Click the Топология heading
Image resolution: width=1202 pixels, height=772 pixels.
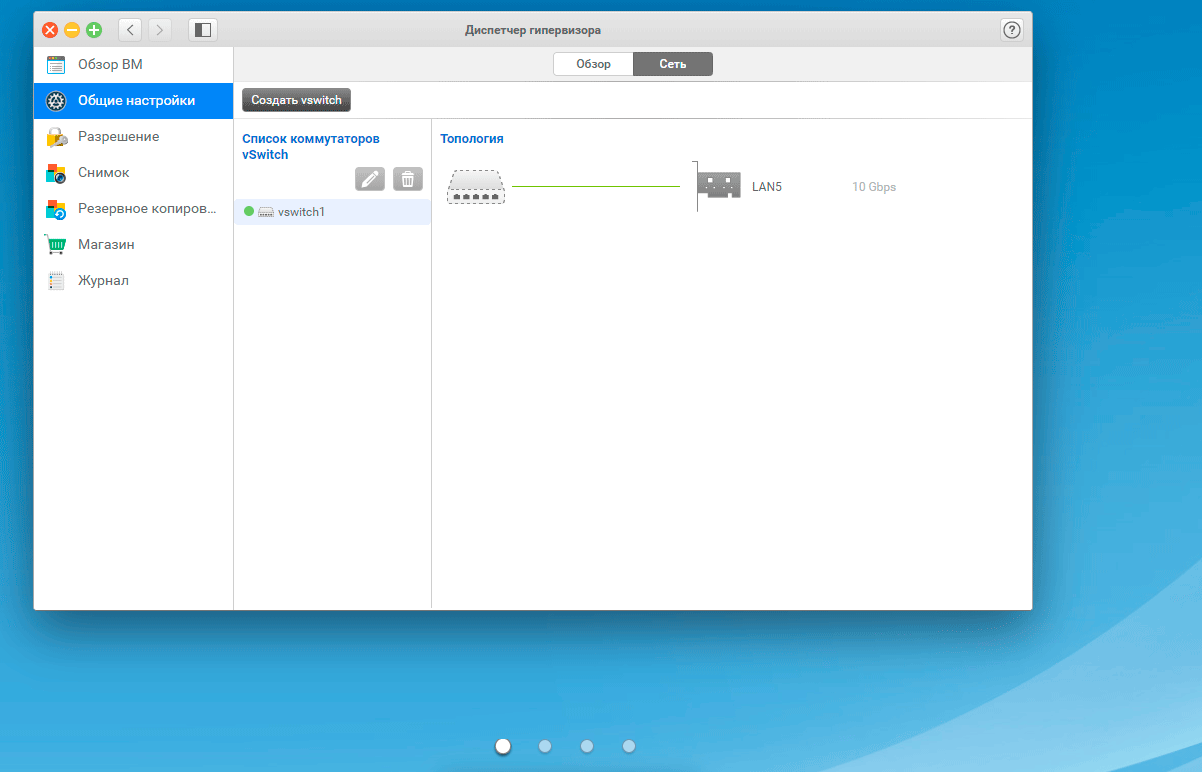[472, 139]
